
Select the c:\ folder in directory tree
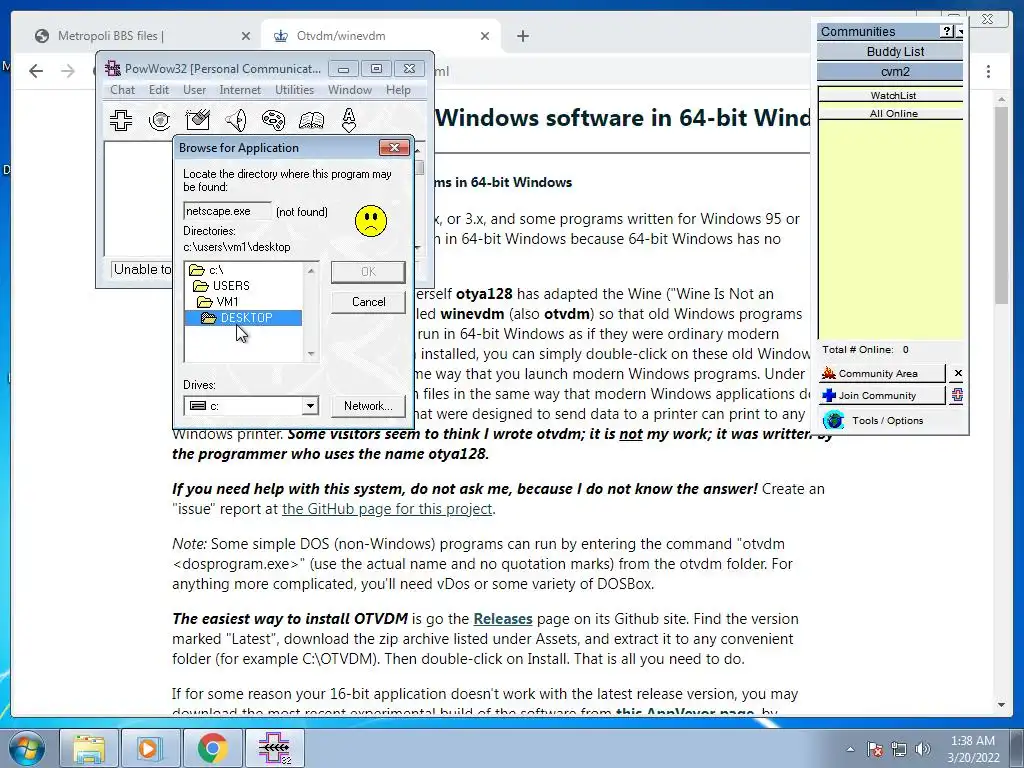click(x=216, y=270)
